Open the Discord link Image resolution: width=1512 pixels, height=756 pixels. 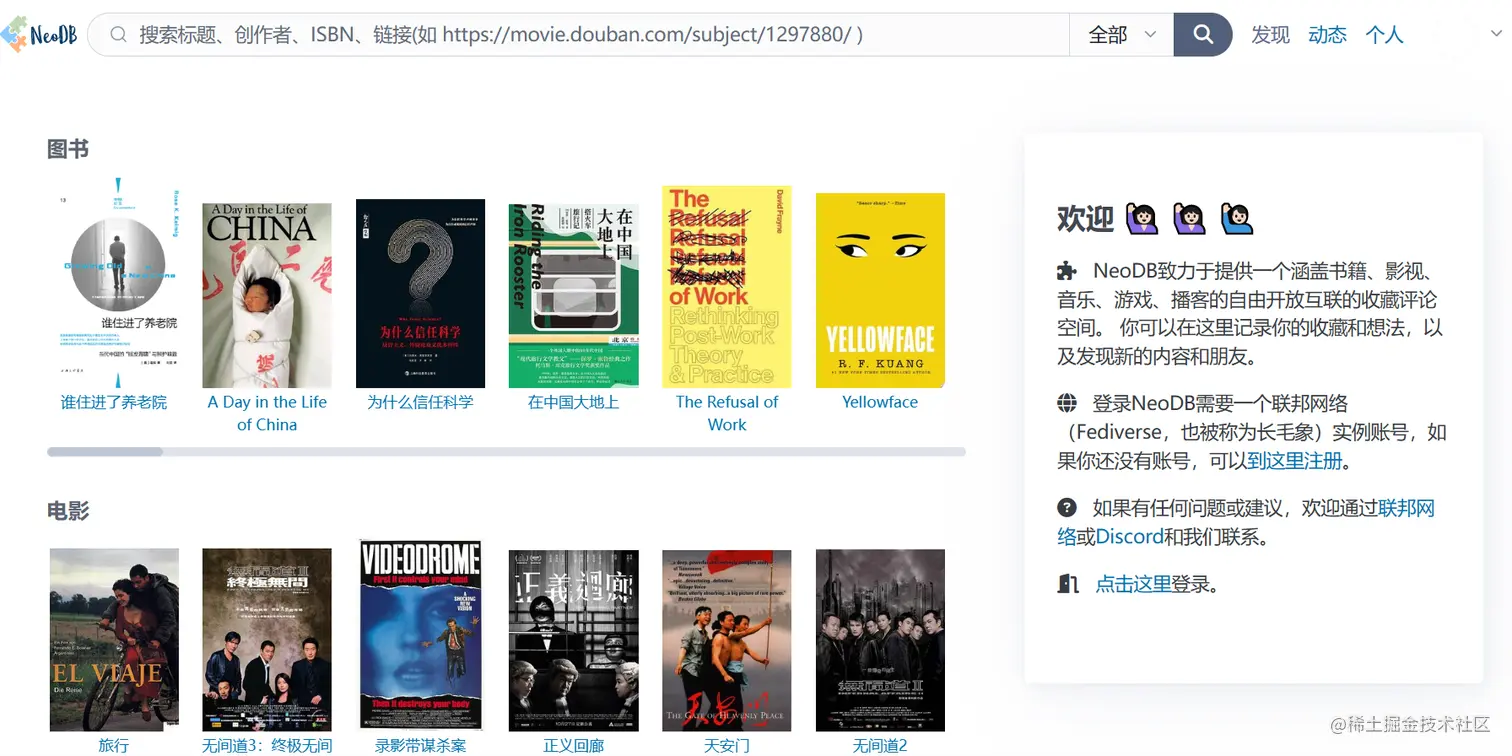(x=1129, y=537)
